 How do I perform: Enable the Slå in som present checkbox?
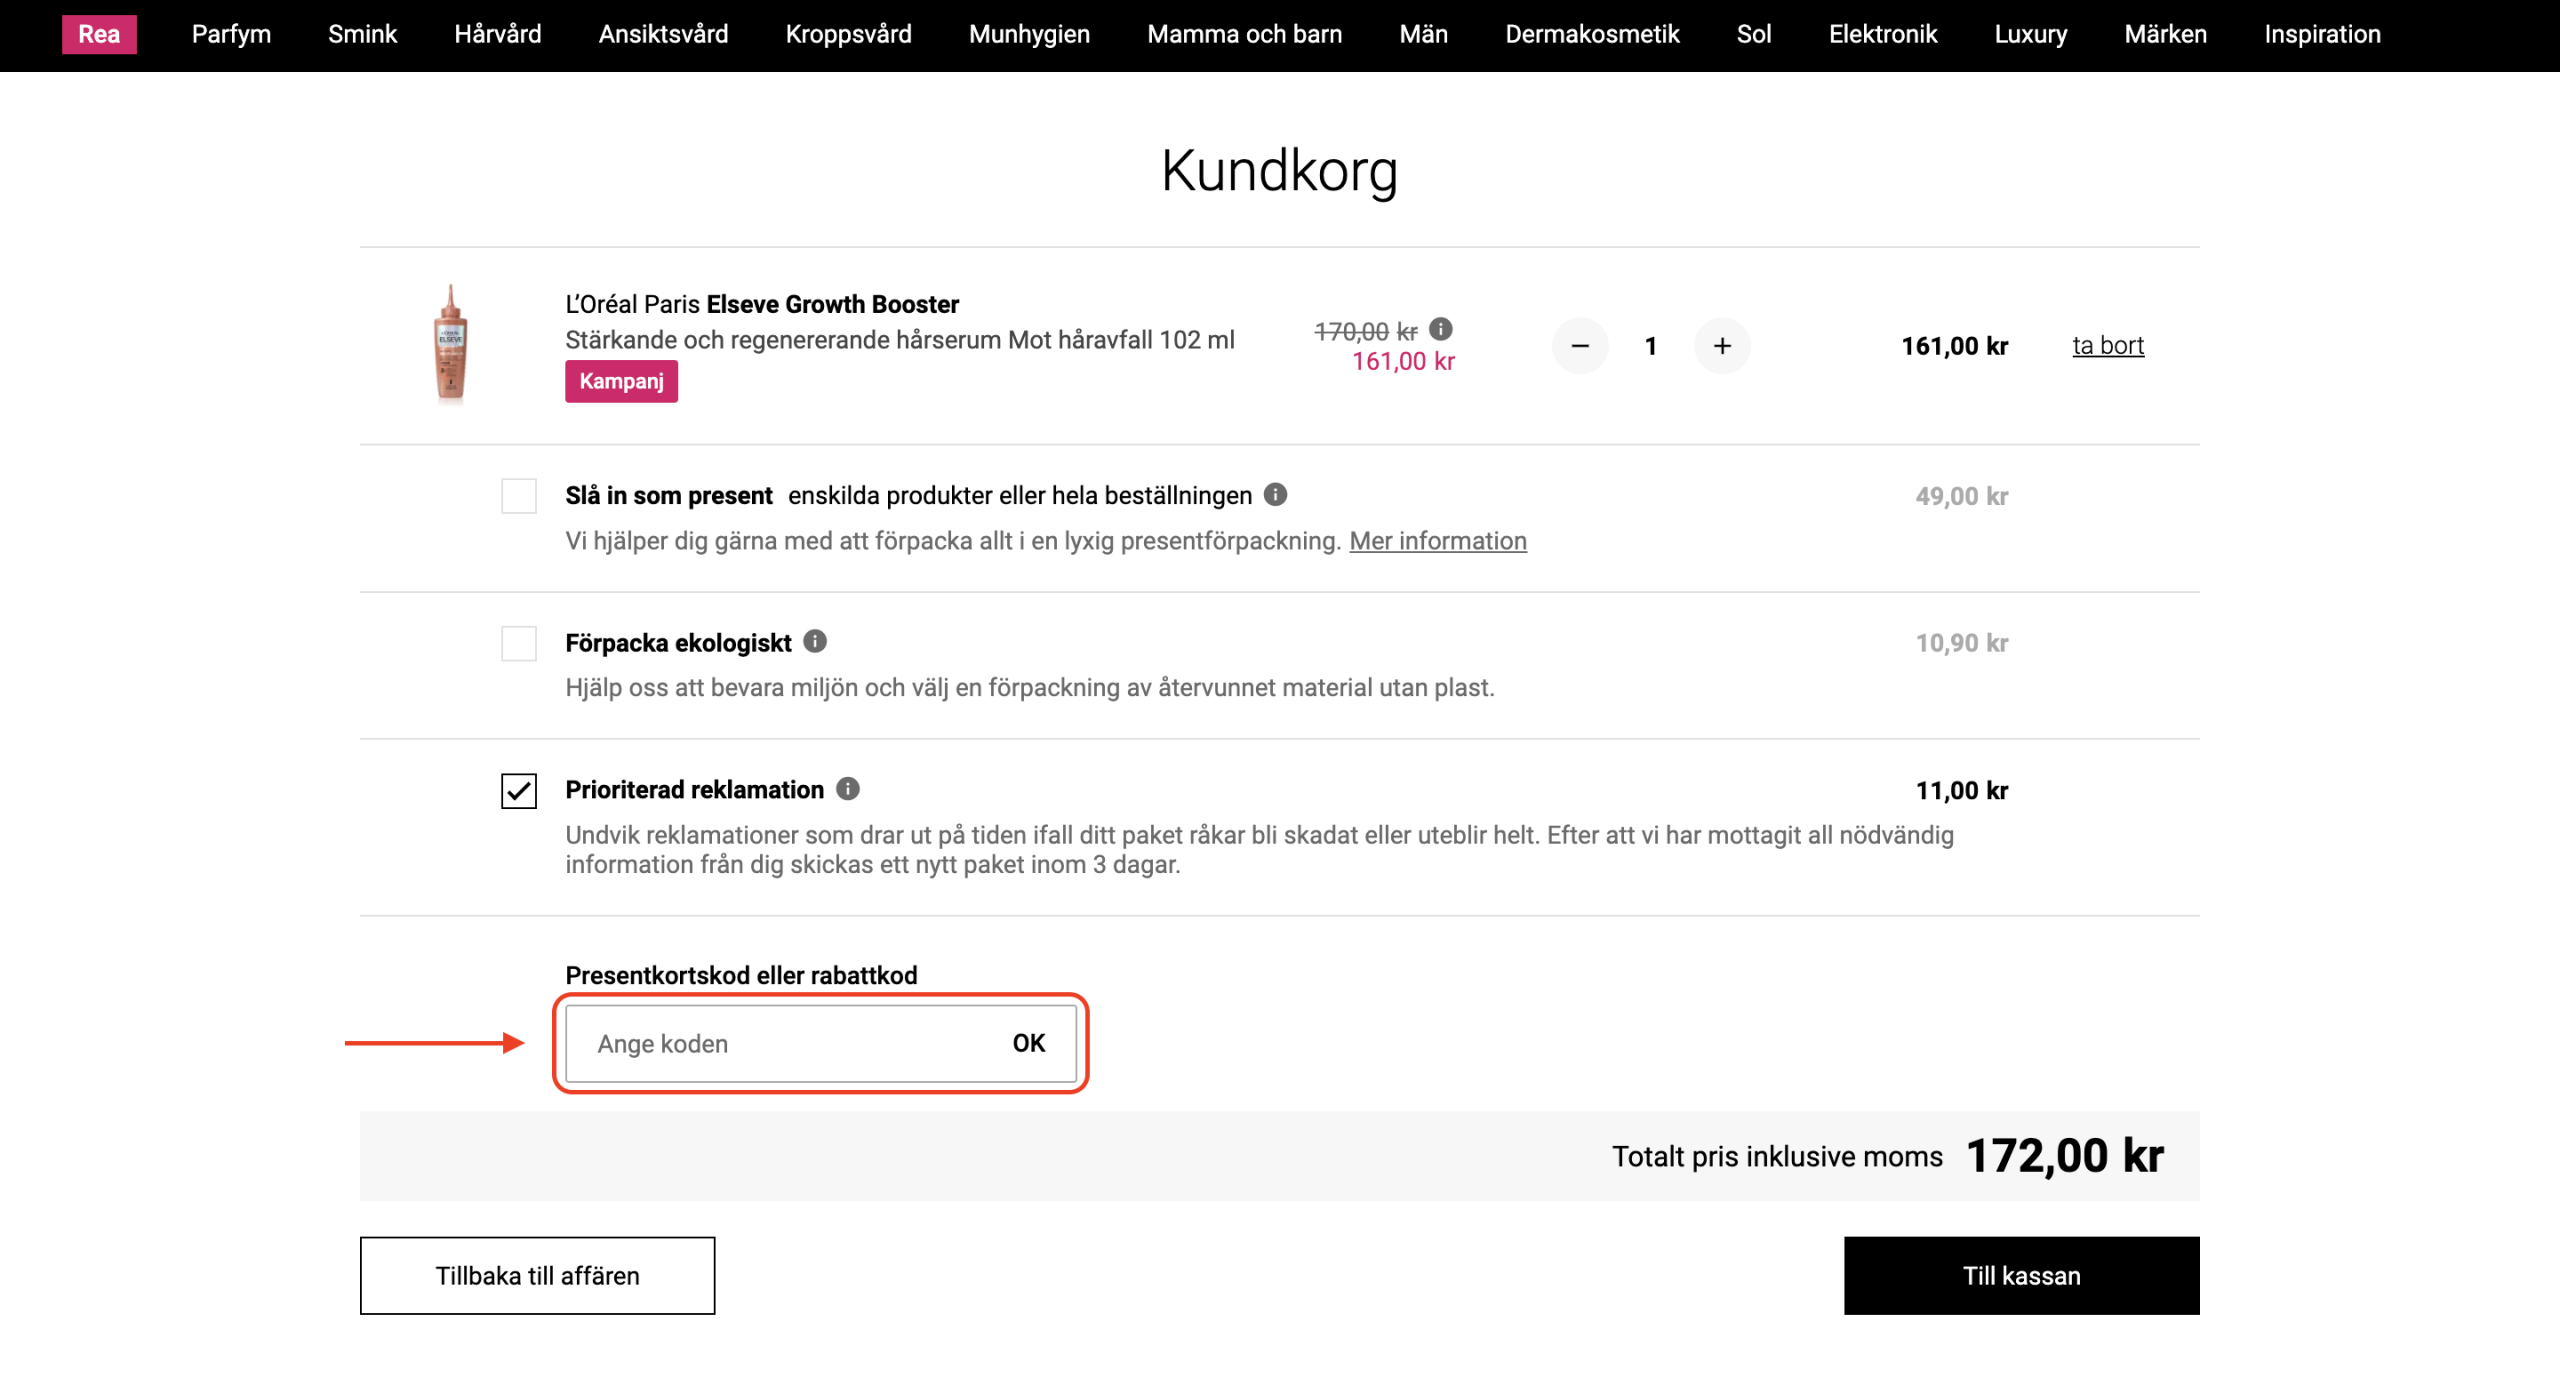click(519, 496)
